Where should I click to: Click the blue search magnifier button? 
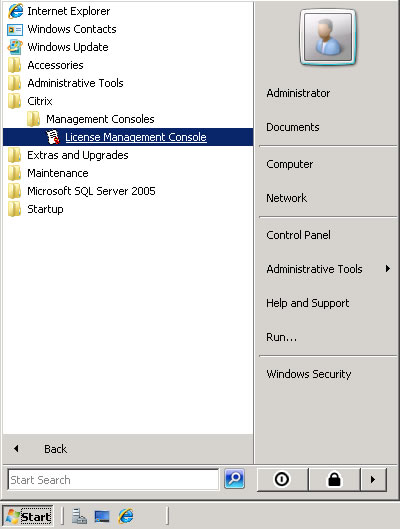coord(234,478)
